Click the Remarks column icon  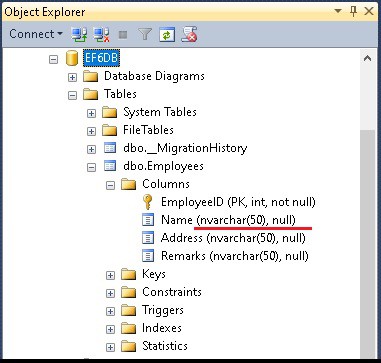(148, 256)
